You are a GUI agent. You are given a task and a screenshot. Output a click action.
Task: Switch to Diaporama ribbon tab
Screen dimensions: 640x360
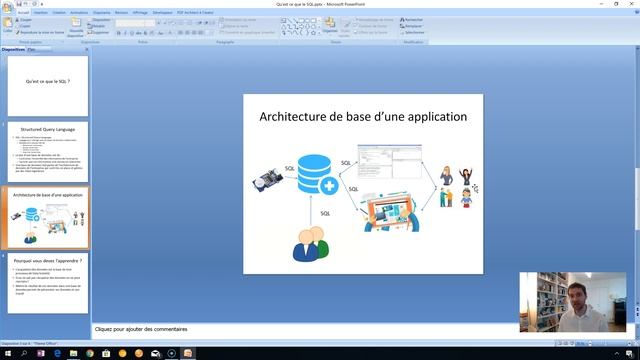pyautogui.click(x=101, y=13)
